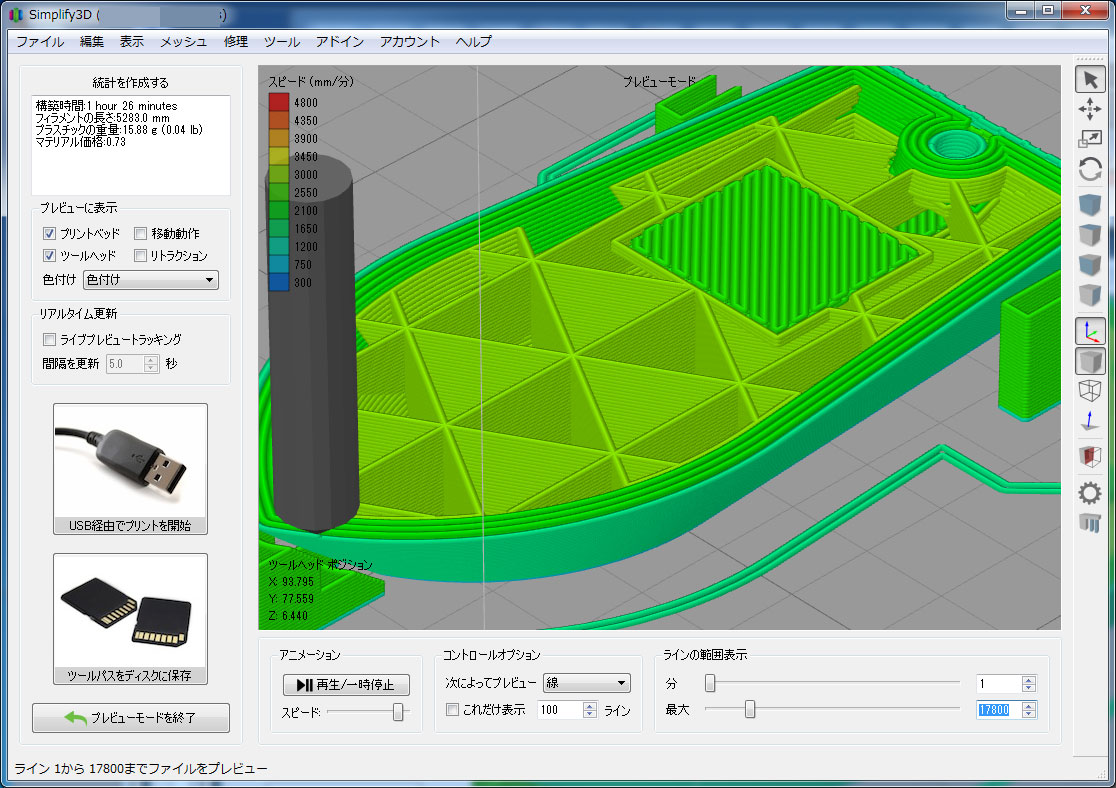The height and width of the screenshot is (788, 1116).
Task: Open cross section view tool
Action: [1090, 457]
